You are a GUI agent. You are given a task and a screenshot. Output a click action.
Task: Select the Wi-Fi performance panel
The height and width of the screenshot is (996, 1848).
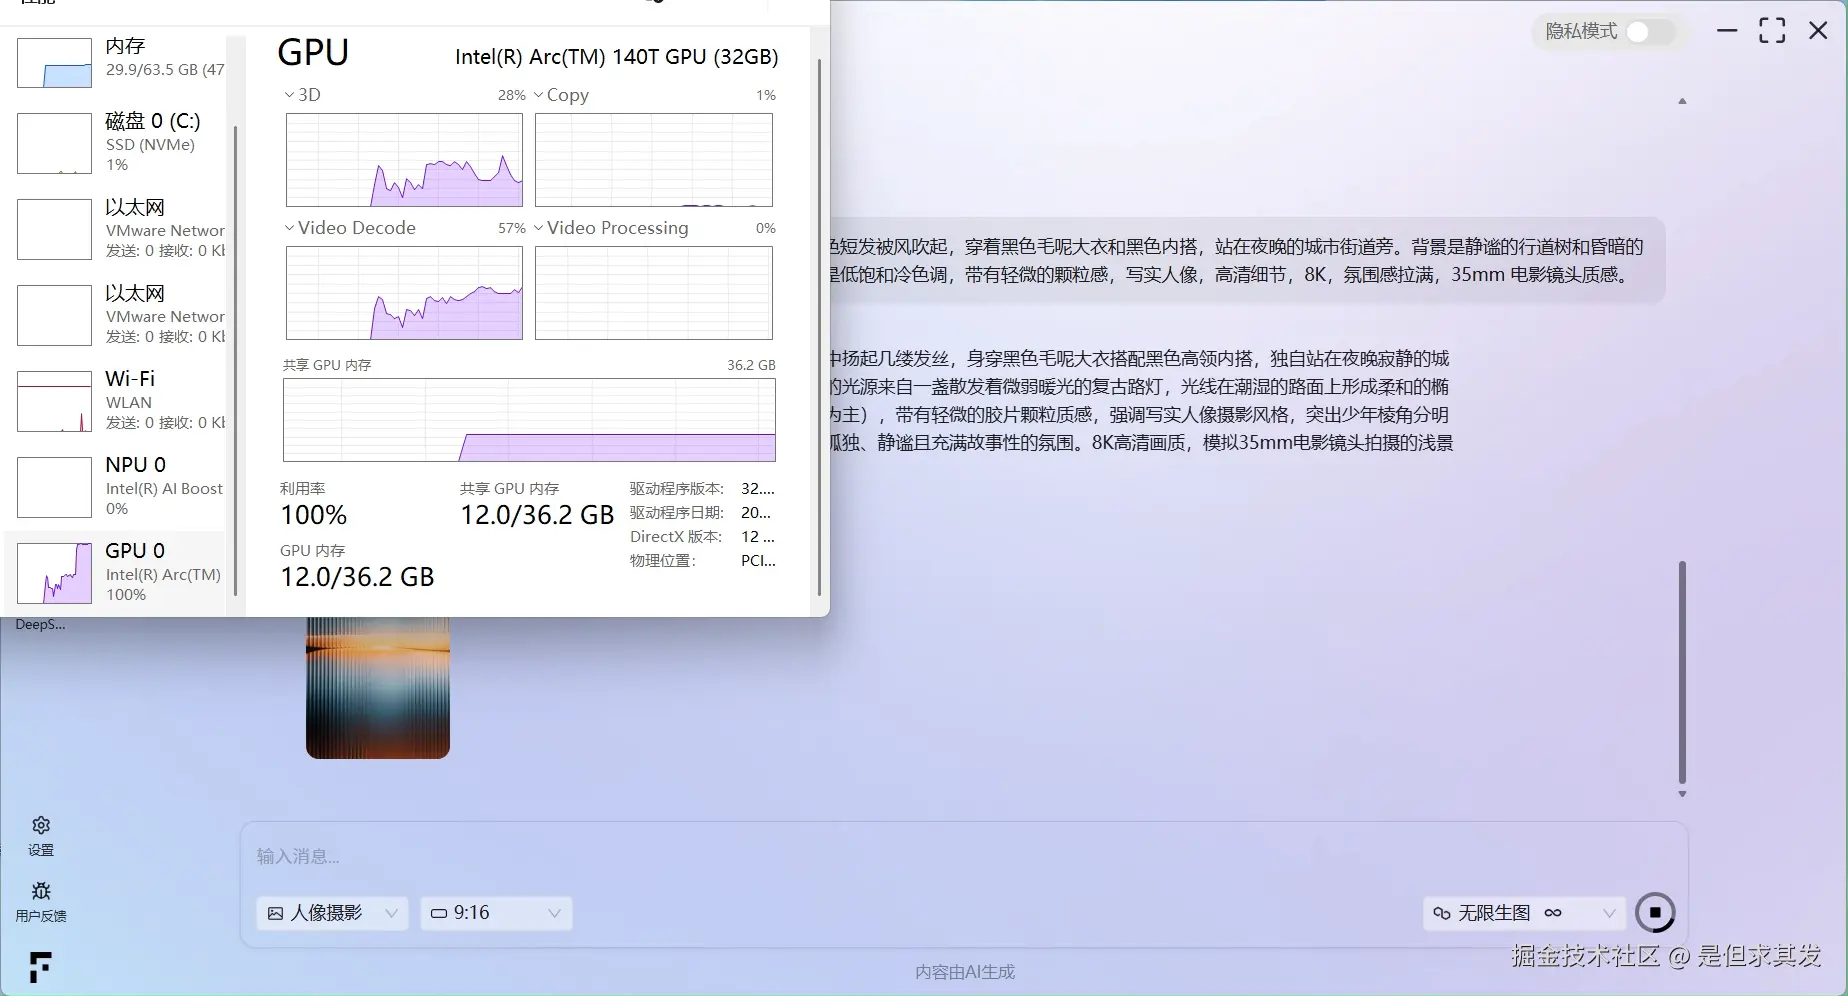(x=120, y=400)
